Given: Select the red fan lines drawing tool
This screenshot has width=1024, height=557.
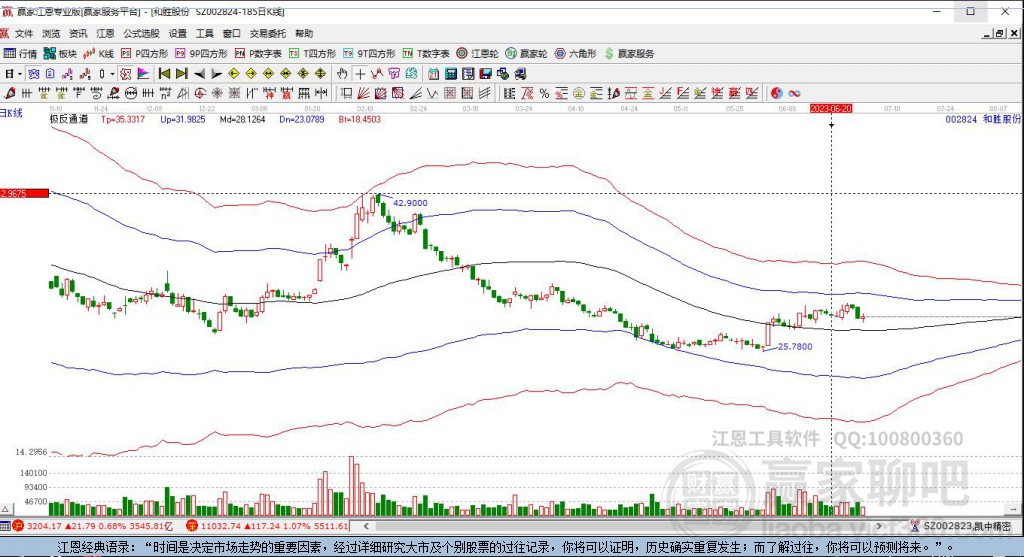Looking at the screenshot, I should pos(362,93).
